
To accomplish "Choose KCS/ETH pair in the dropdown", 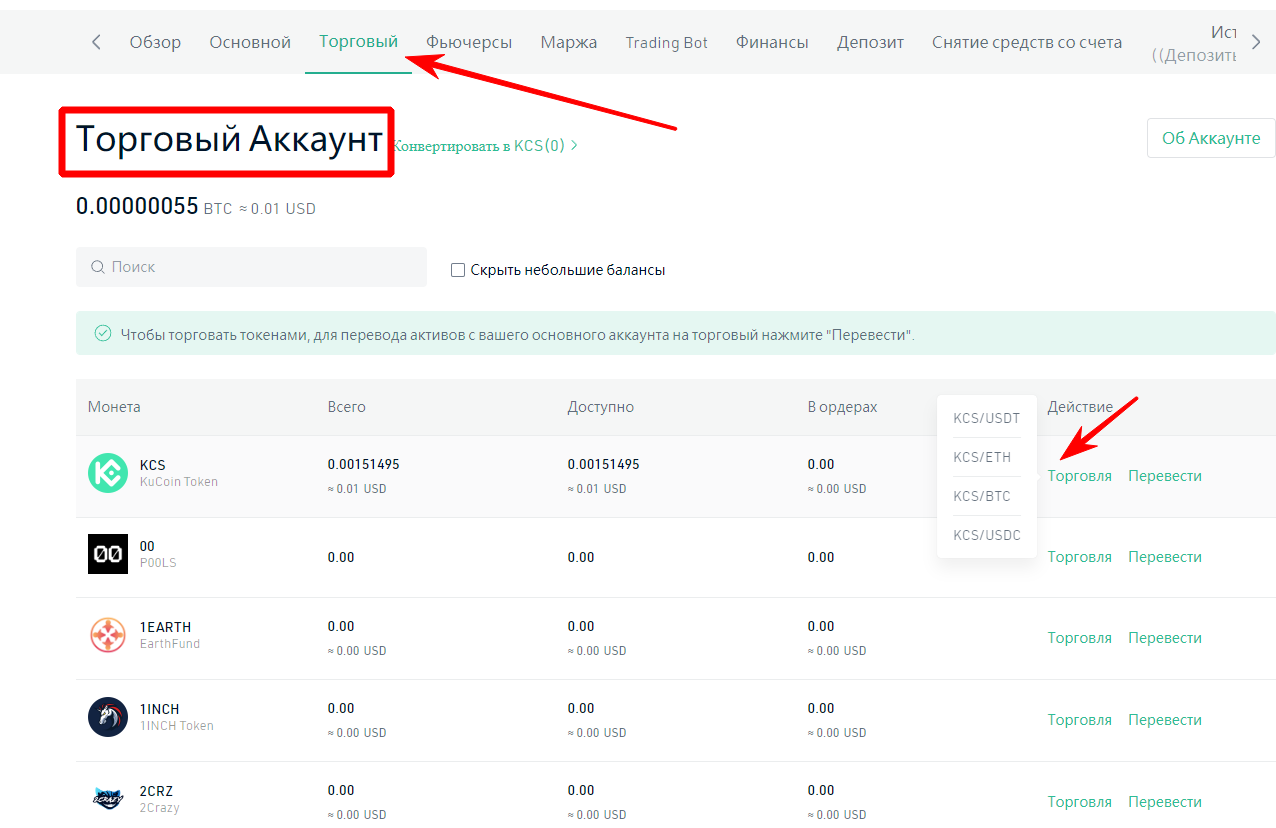I will point(982,457).
